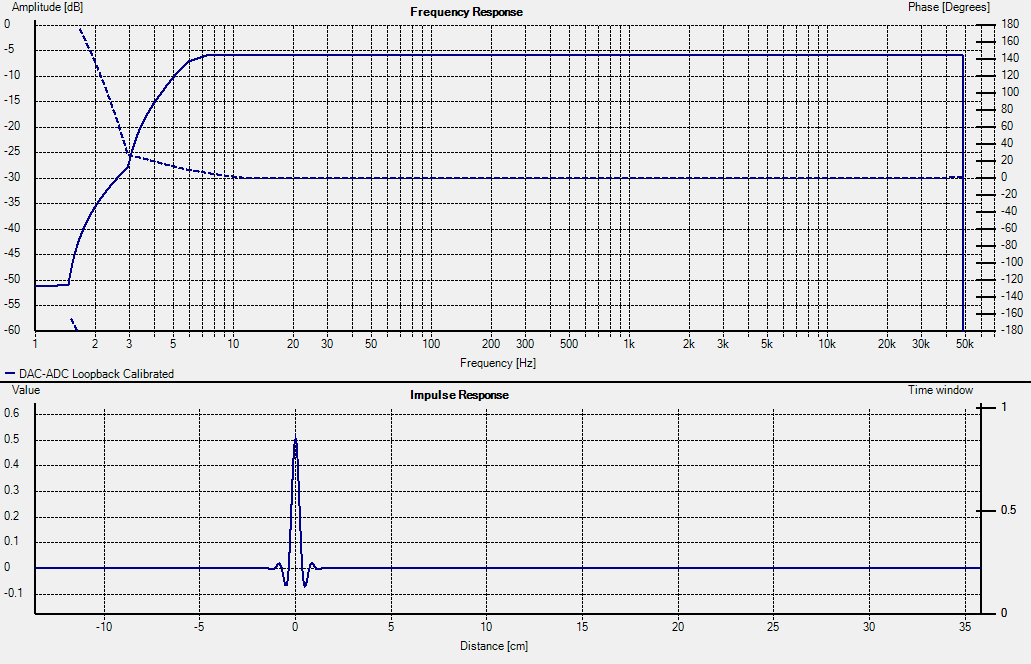Click the 'Amplitude [dB]' axis label
The height and width of the screenshot is (664, 1031).
coord(47,7)
